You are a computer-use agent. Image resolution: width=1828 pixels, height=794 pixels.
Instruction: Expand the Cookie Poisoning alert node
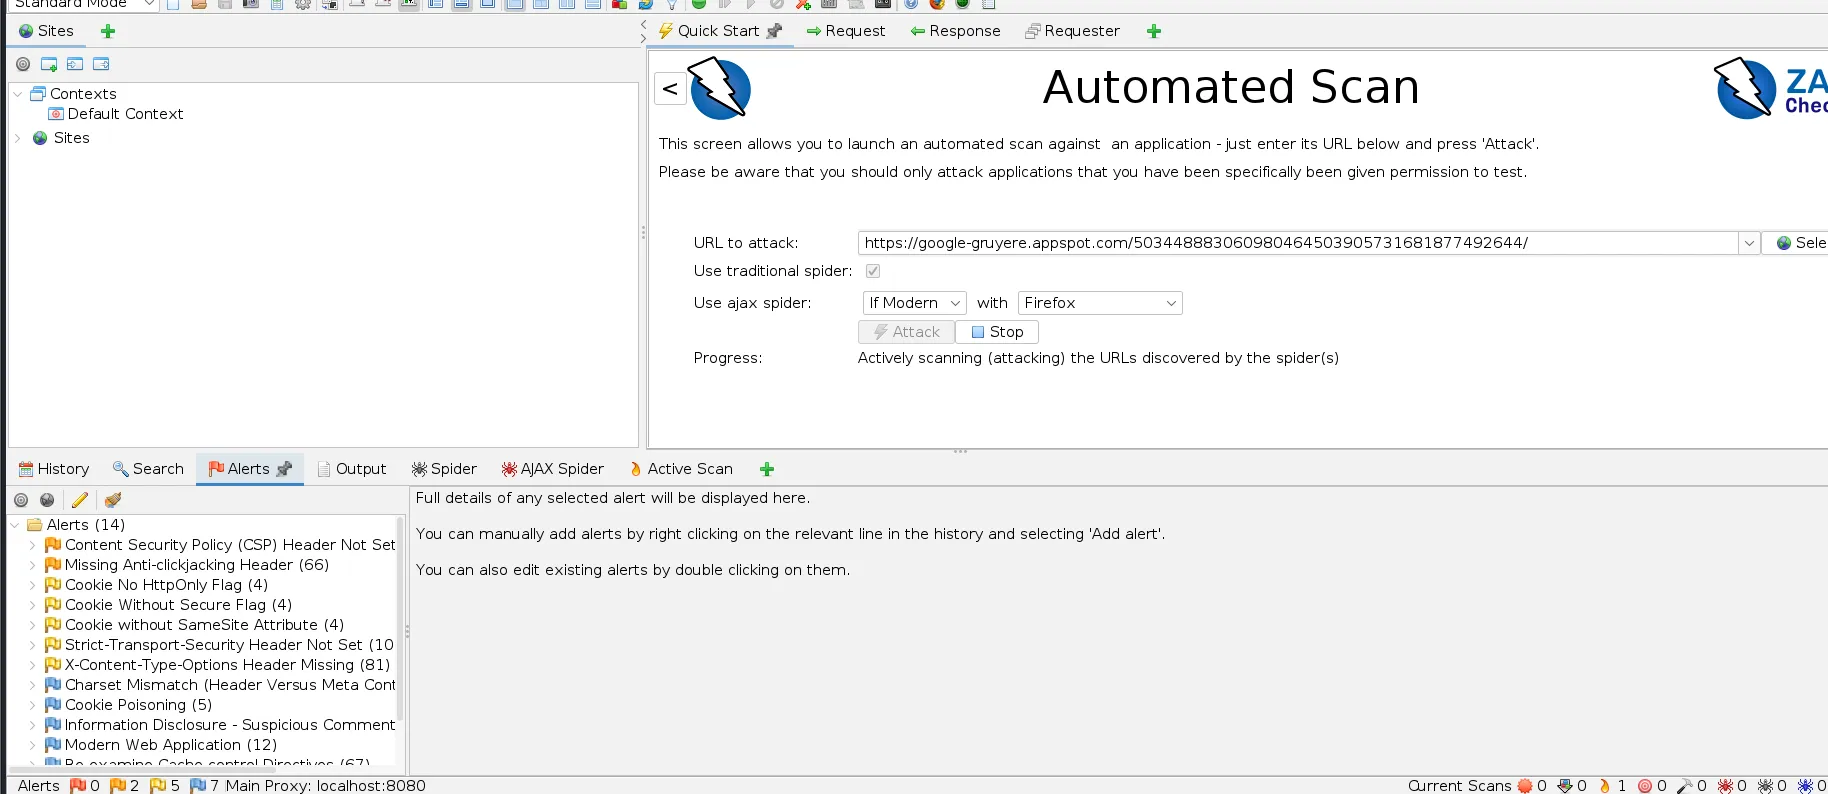tap(32, 705)
